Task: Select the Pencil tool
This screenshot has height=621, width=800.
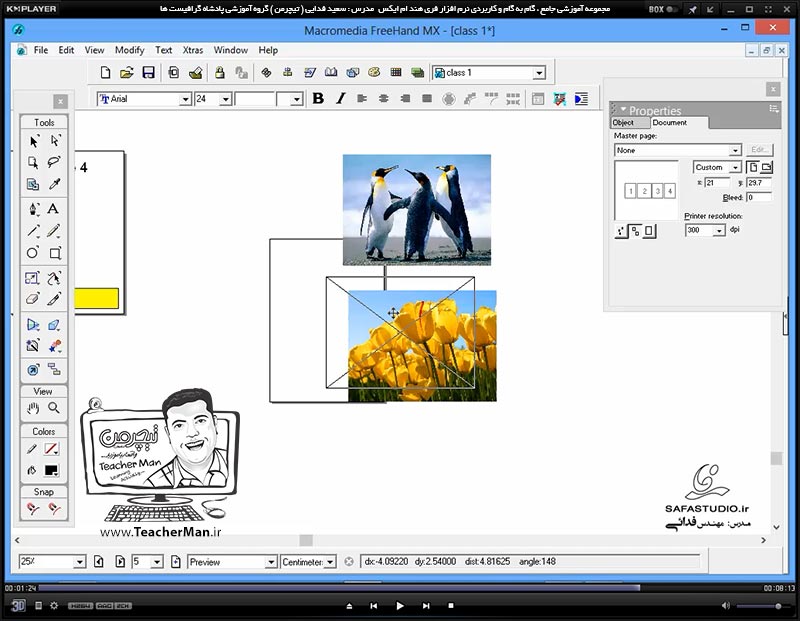Action: click(x=54, y=231)
